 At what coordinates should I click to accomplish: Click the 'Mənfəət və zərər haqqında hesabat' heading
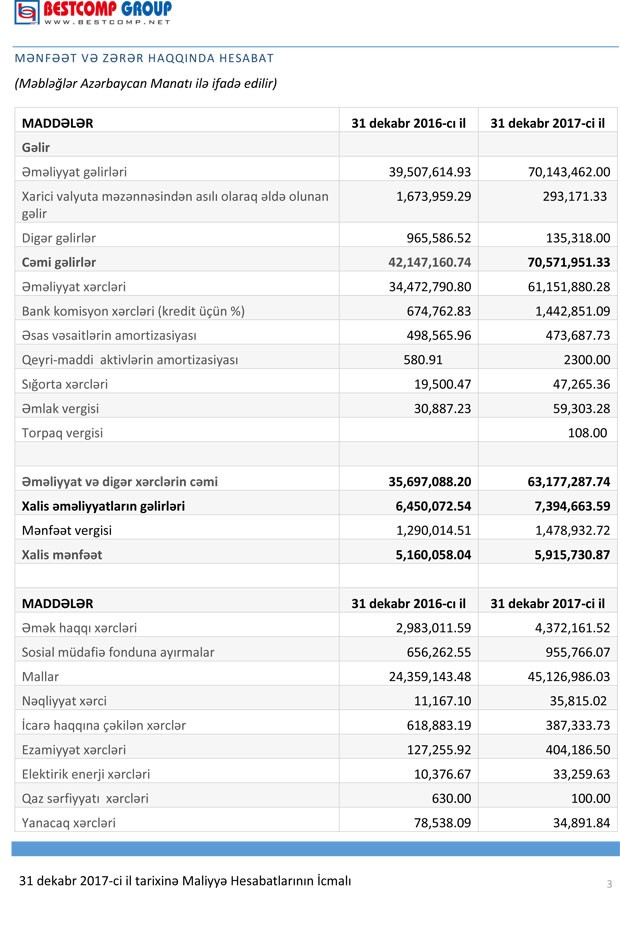(144, 59)
